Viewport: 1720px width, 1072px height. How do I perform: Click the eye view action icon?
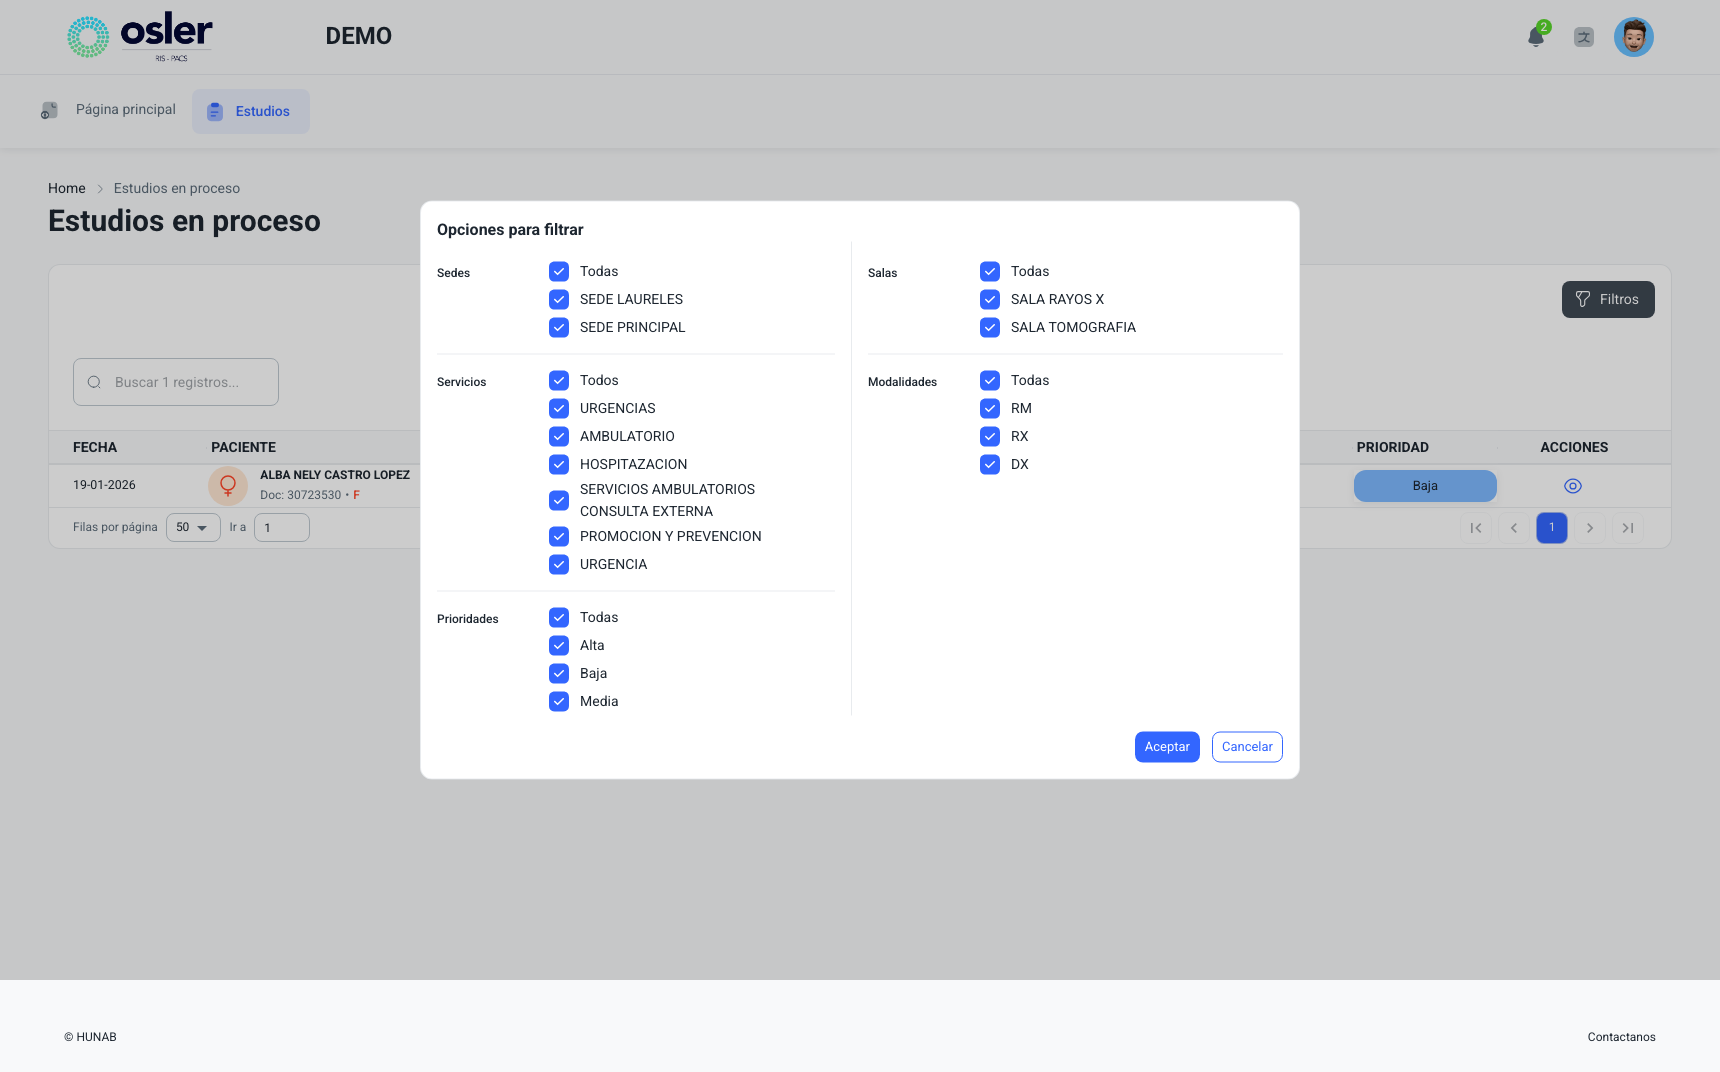pos(1573,486)
